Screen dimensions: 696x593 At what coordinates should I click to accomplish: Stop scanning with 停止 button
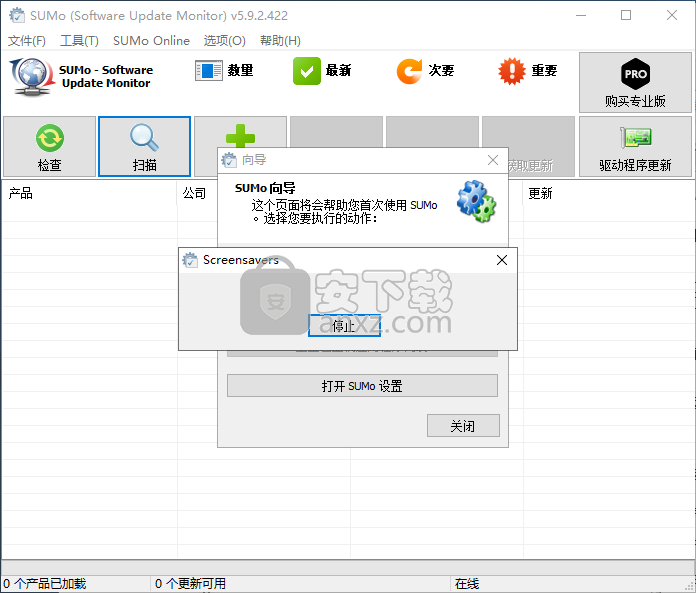click(344, 325)
